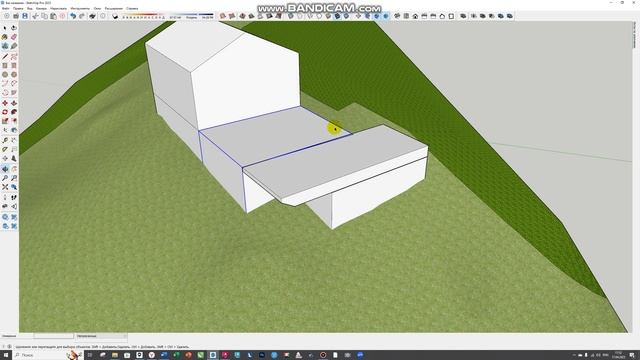Toggle Display Section Planes button

click(x=367, y=16)
